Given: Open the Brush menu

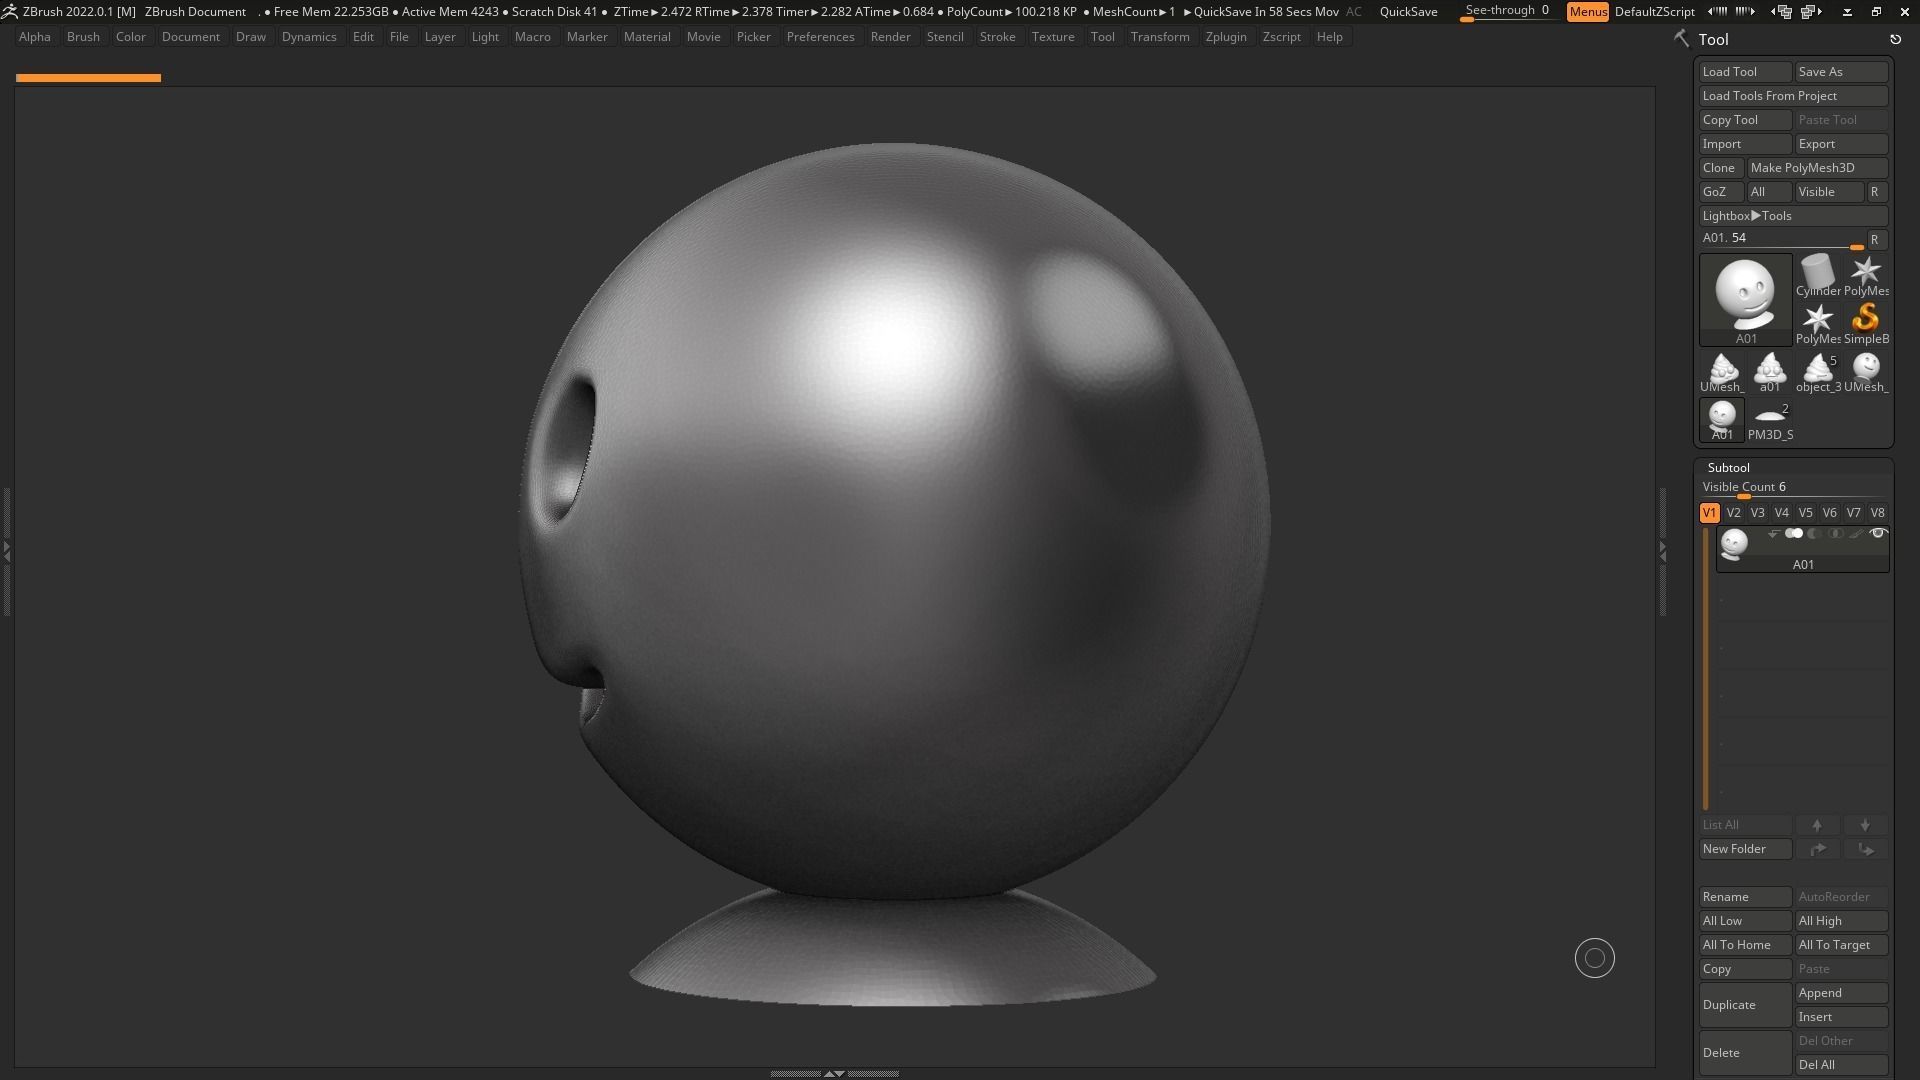Looking at the screenshot, I should (83, 37).
